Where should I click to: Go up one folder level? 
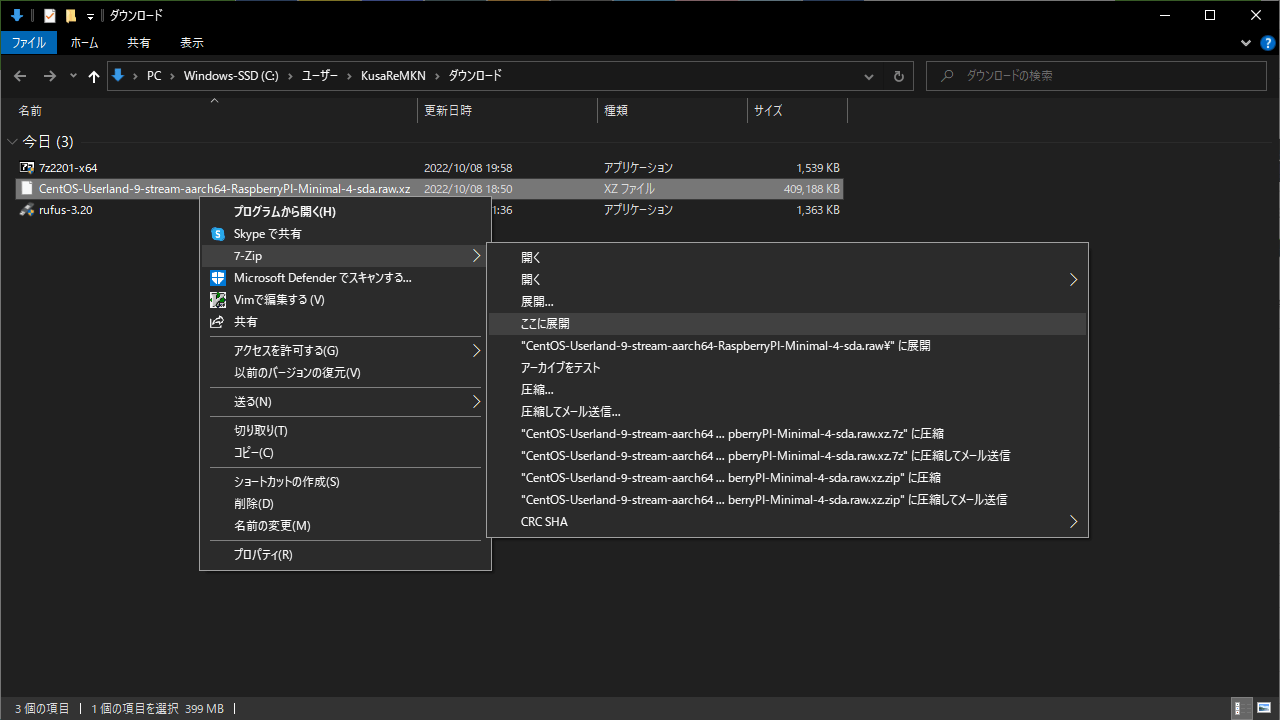[x=94, y=76]
